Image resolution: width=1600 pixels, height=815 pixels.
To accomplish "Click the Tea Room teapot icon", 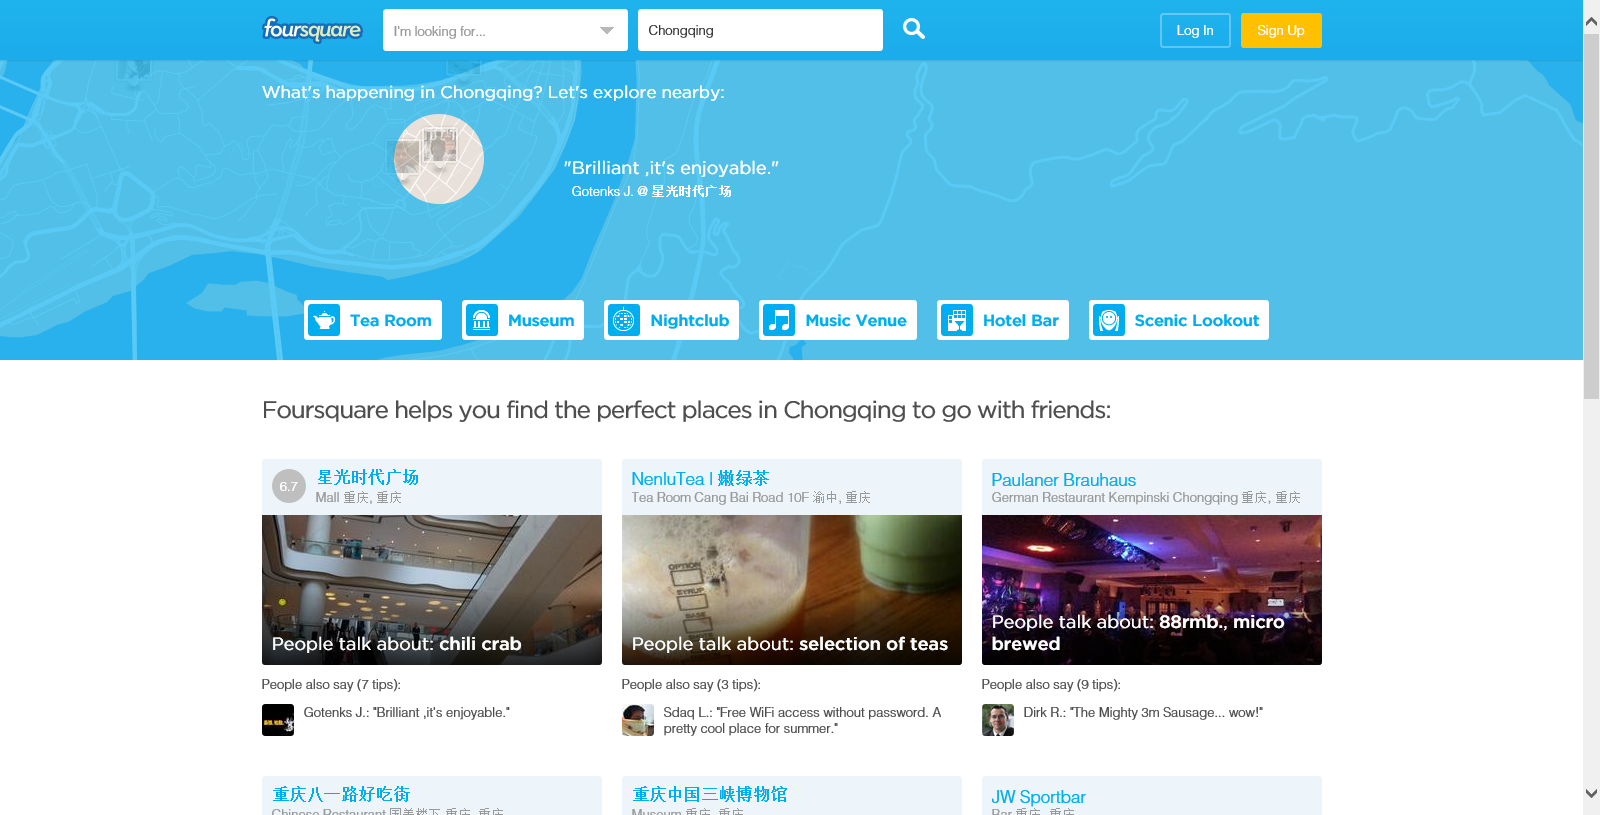I will coord(324,320).
